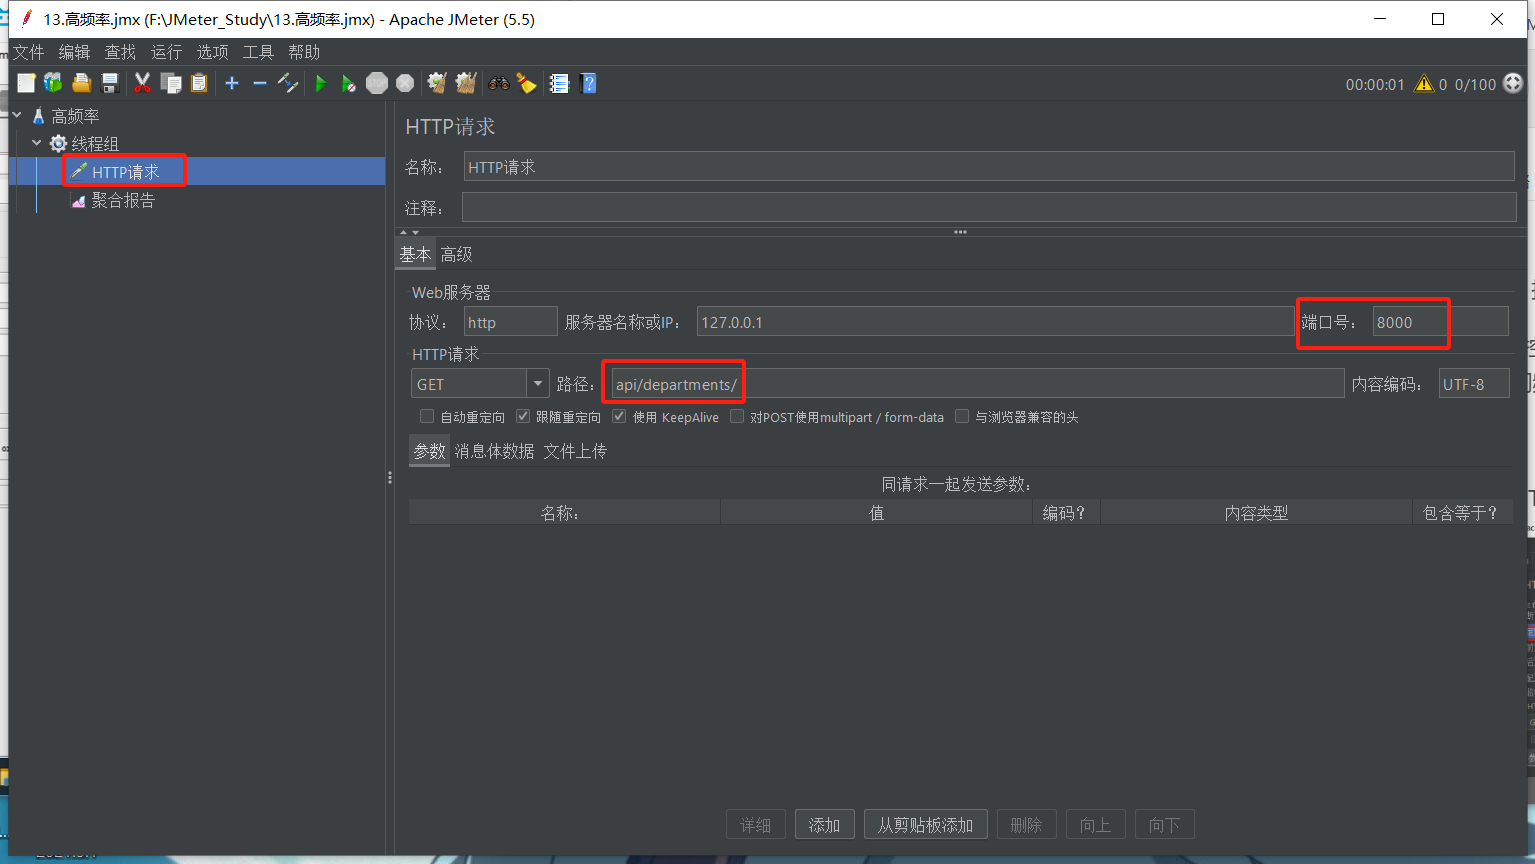This screenshot has width=1535, height=864.
Task: Enable 对POST使用multipart / form-data checkbox
Action: pyautogui.click(x=737, y=416)
